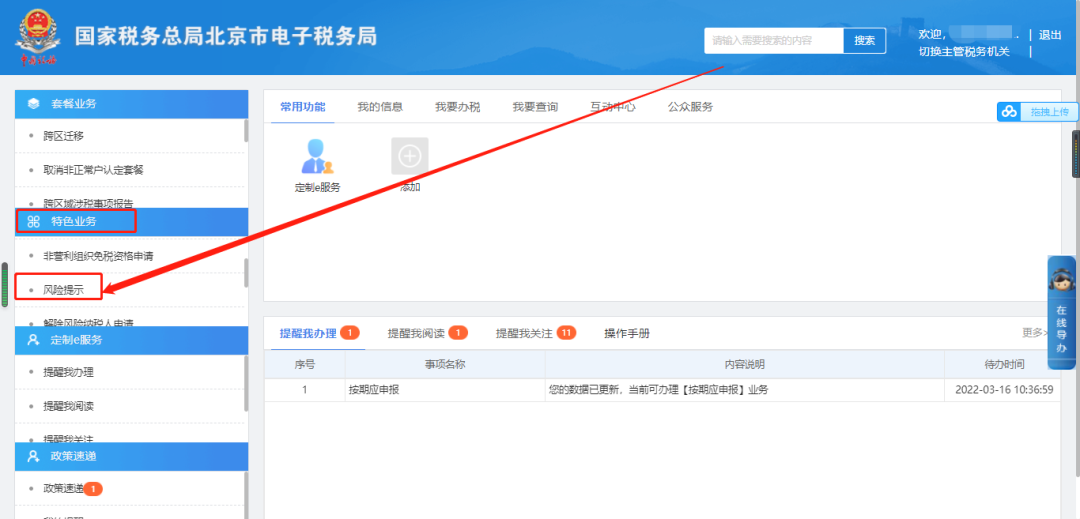Click the 拖拽上传 button
This screenshot has height=519, width=1080.
1037,112
